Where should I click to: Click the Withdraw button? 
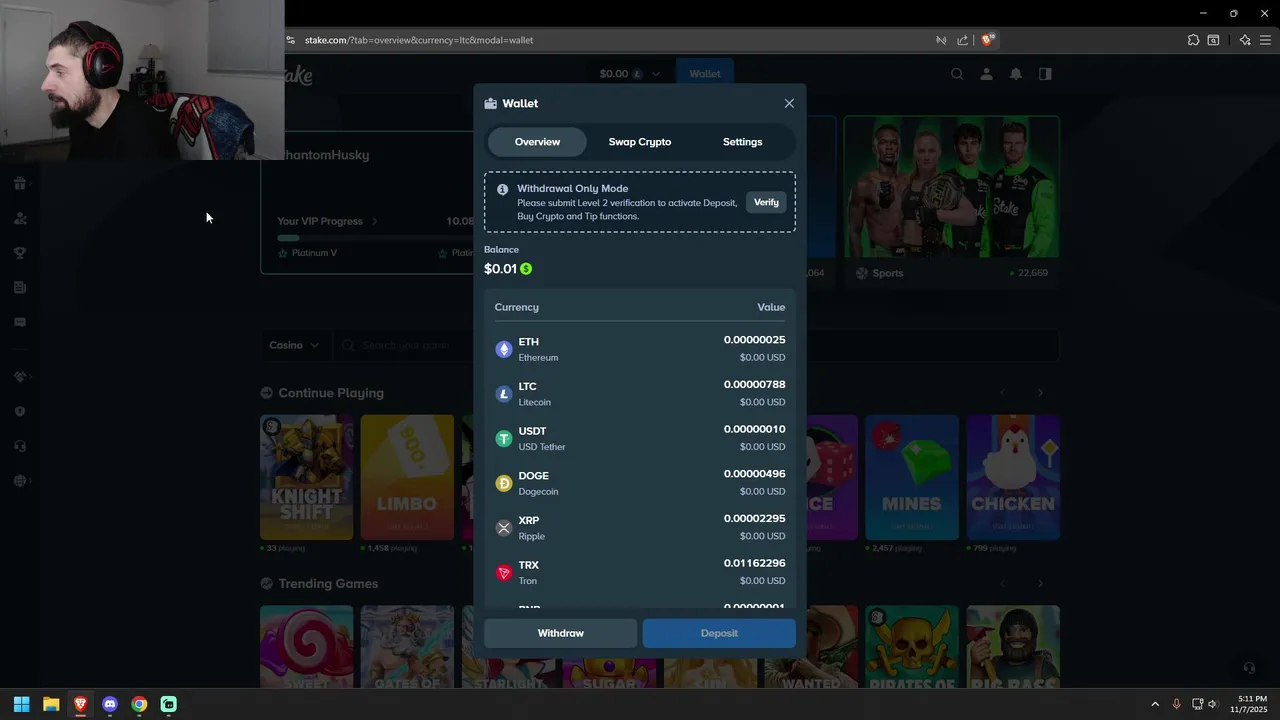(x=560, y=633)
